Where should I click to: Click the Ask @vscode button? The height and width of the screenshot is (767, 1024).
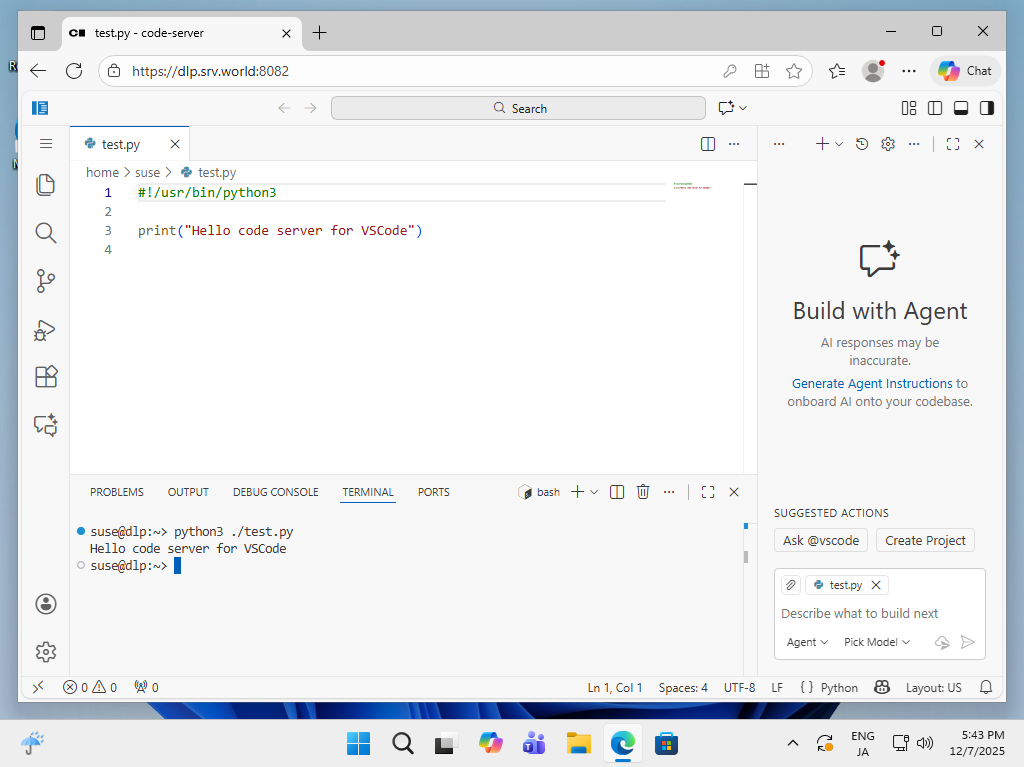pyautogui.click(x=821, y=540)
